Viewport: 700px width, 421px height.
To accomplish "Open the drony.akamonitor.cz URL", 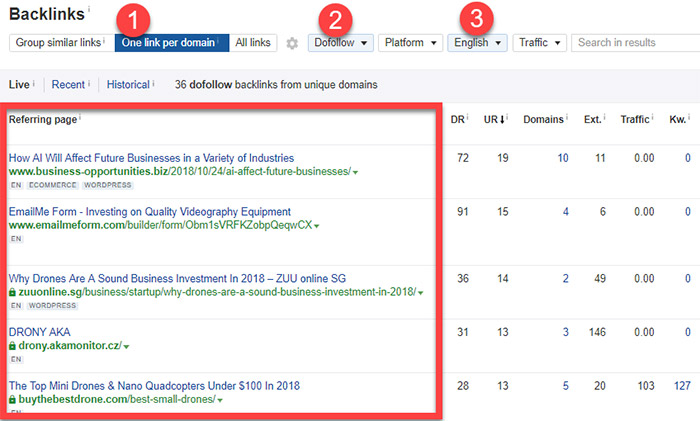I will [x=70, y=346].
